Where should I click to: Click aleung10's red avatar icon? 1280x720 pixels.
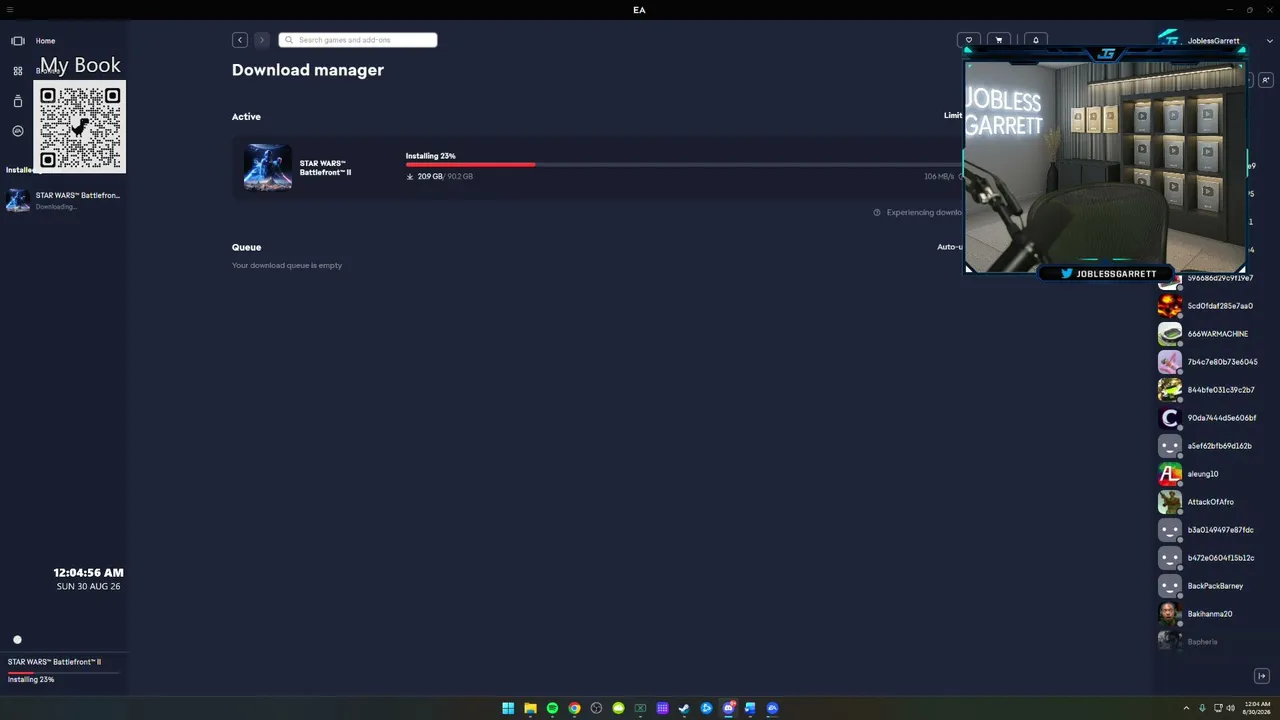(1169, 474)
